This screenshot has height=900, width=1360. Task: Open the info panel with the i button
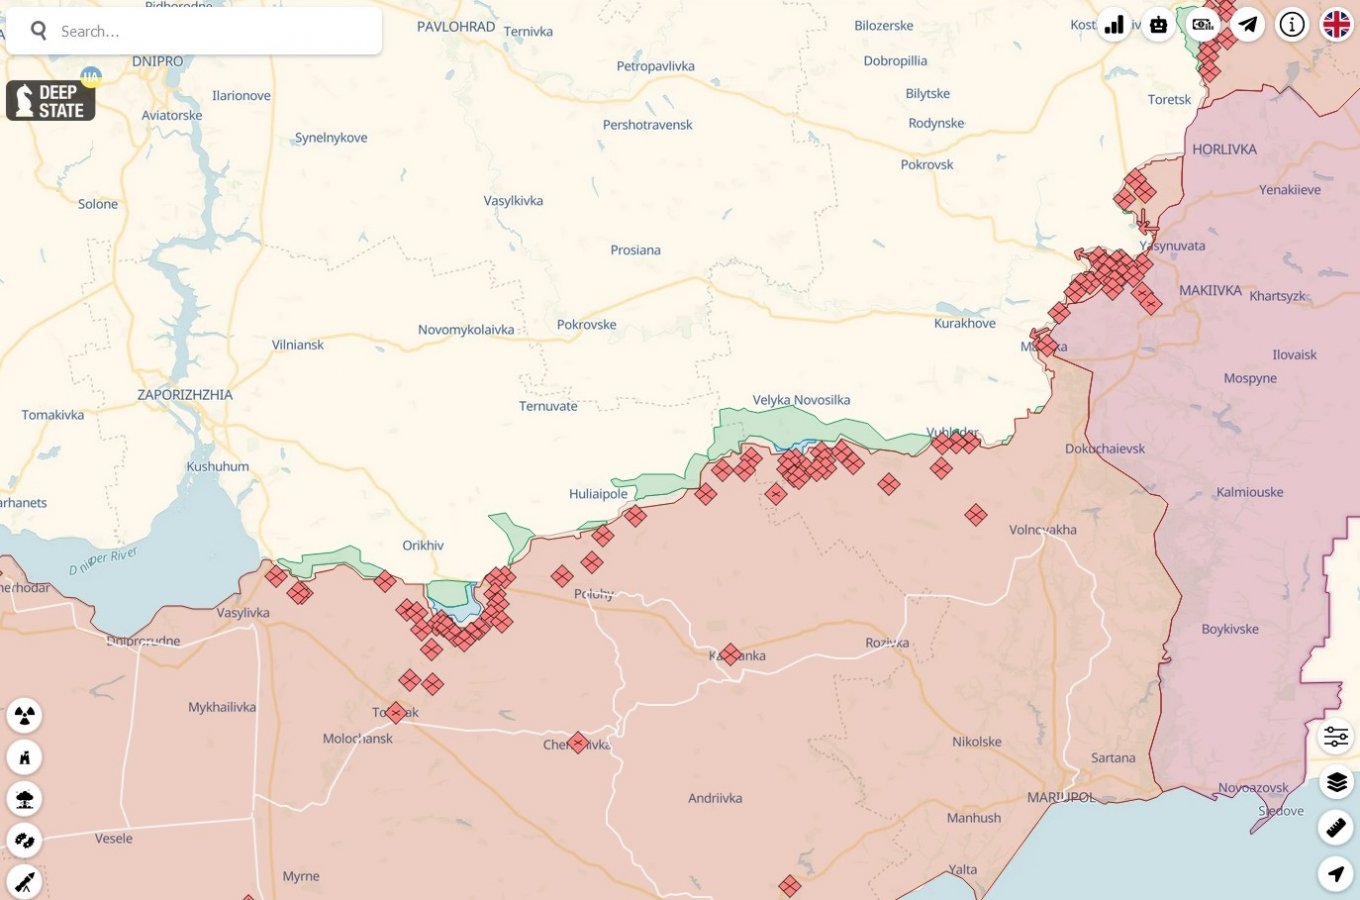1291,24
